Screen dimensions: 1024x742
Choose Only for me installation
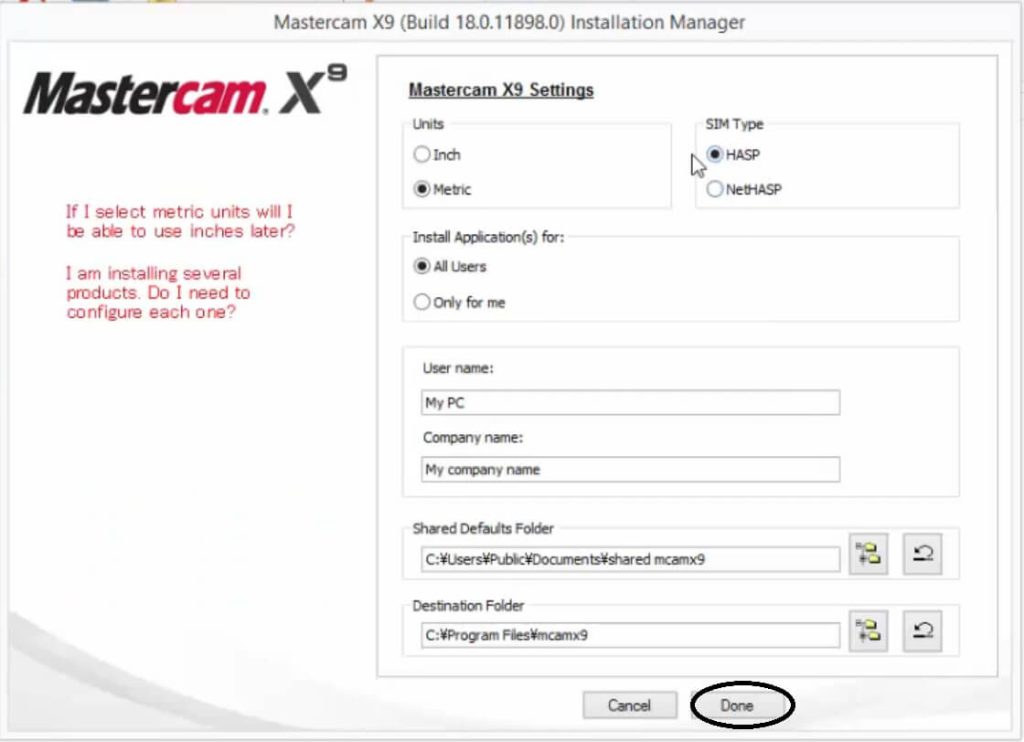422,302
